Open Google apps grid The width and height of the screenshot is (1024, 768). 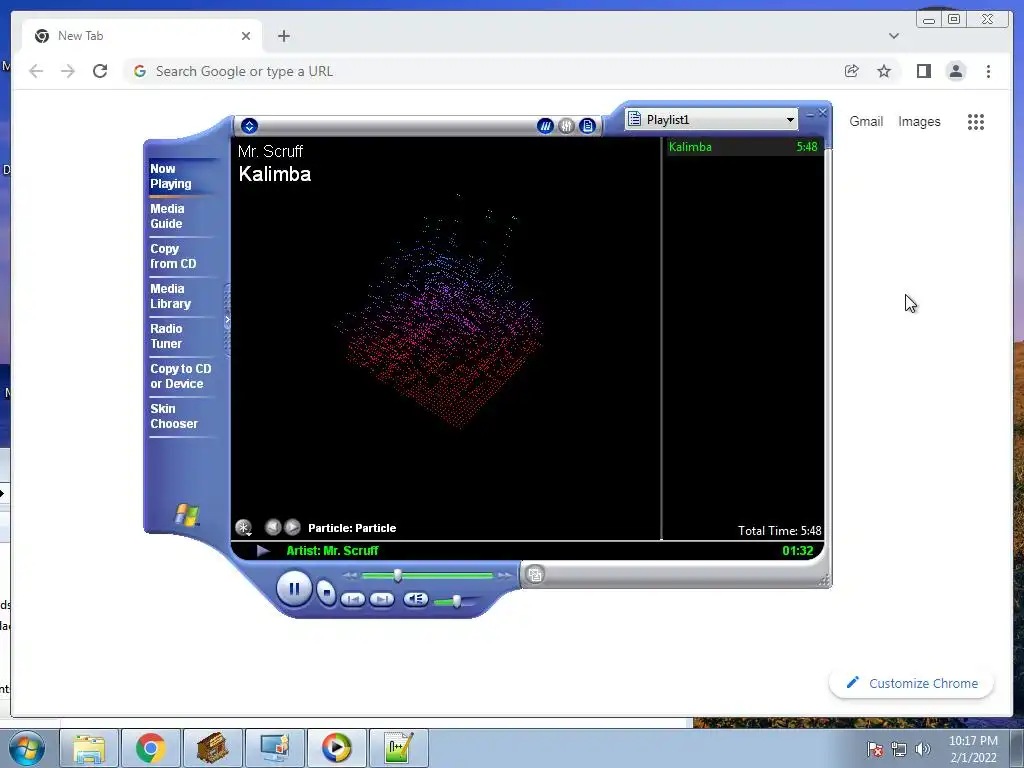point(976,121)
